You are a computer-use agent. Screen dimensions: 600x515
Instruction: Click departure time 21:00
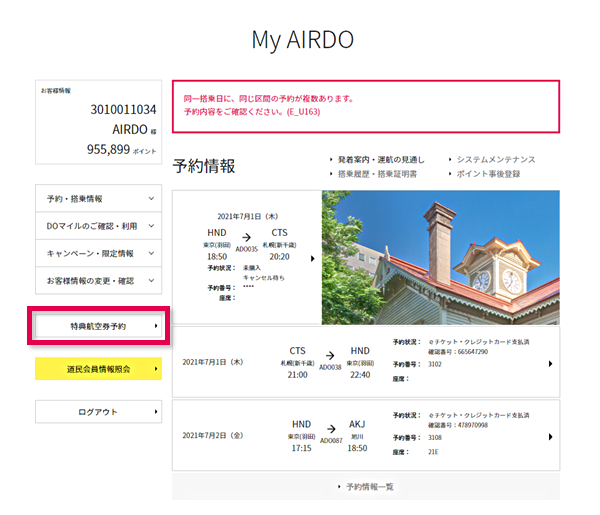coord(297,375)
